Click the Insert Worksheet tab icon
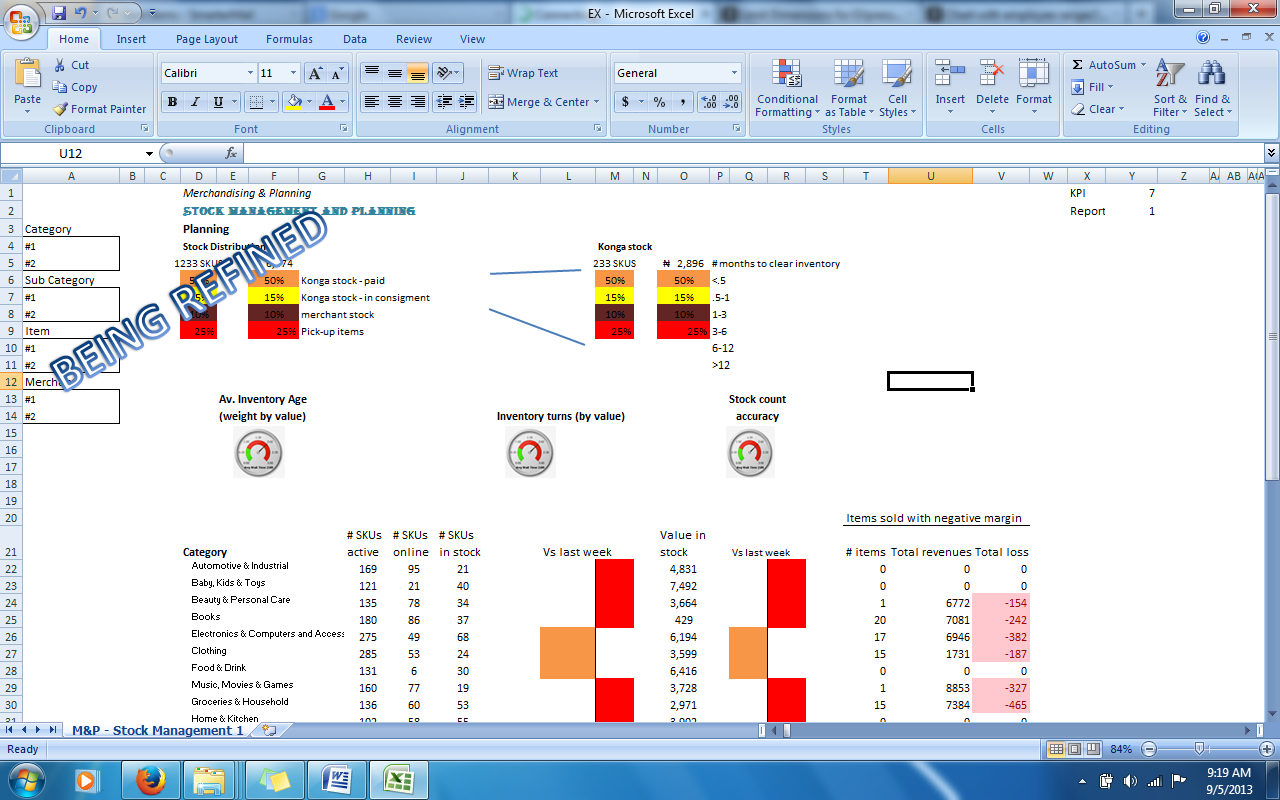This screenshot has width=1280, height=800. coord(268,731)
